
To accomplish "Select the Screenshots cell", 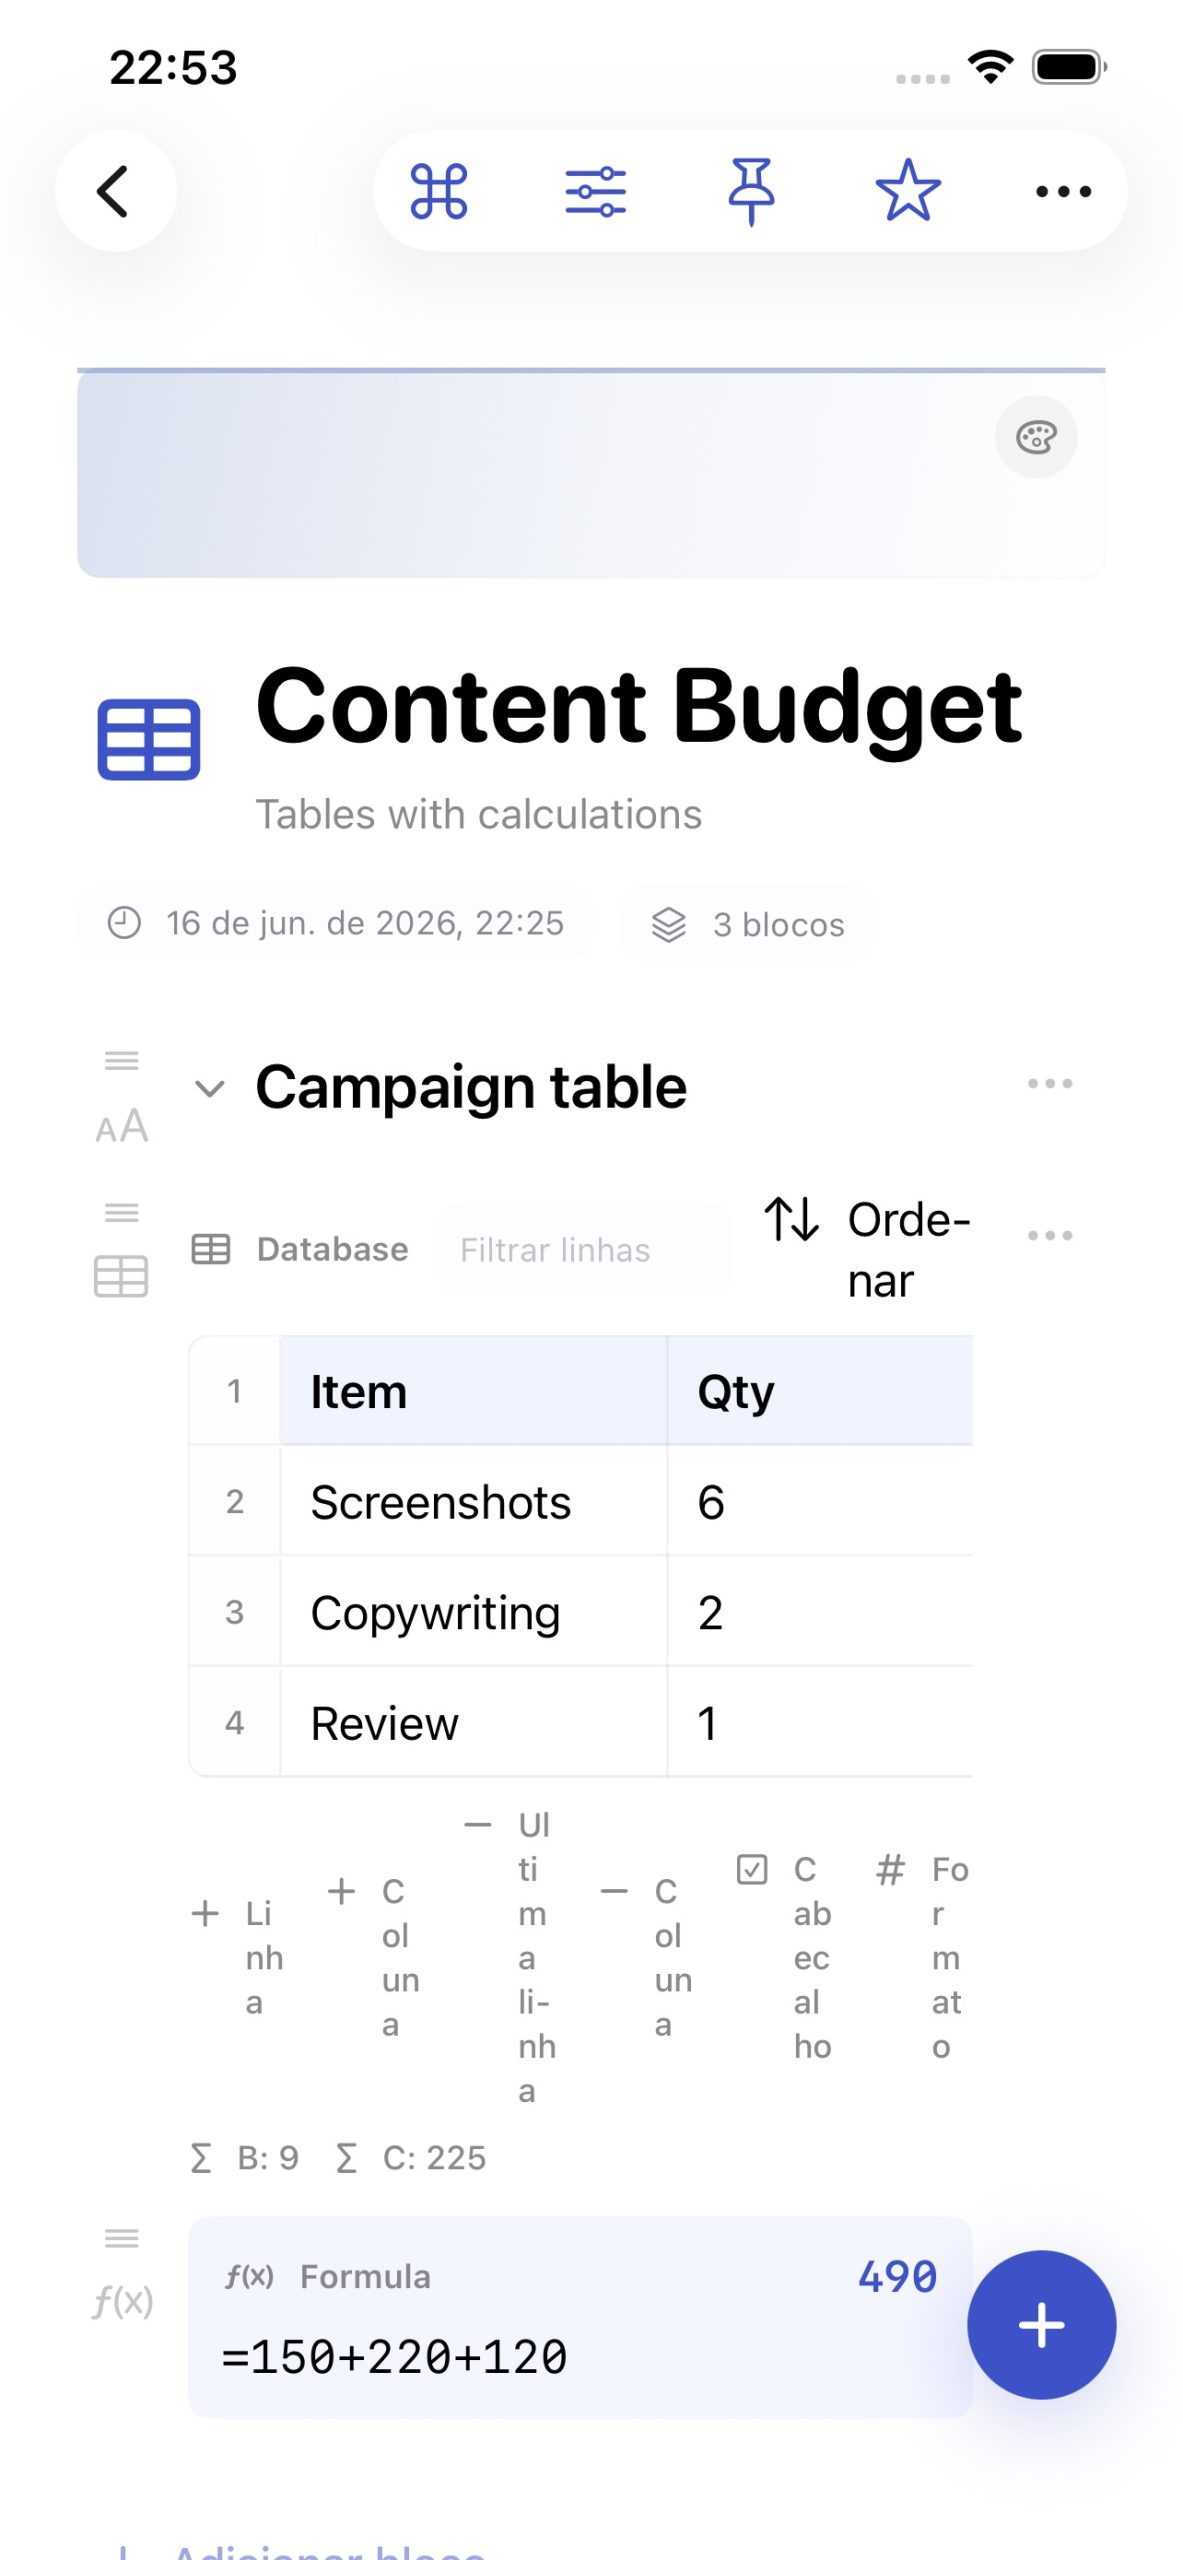I will (474, 1502).
